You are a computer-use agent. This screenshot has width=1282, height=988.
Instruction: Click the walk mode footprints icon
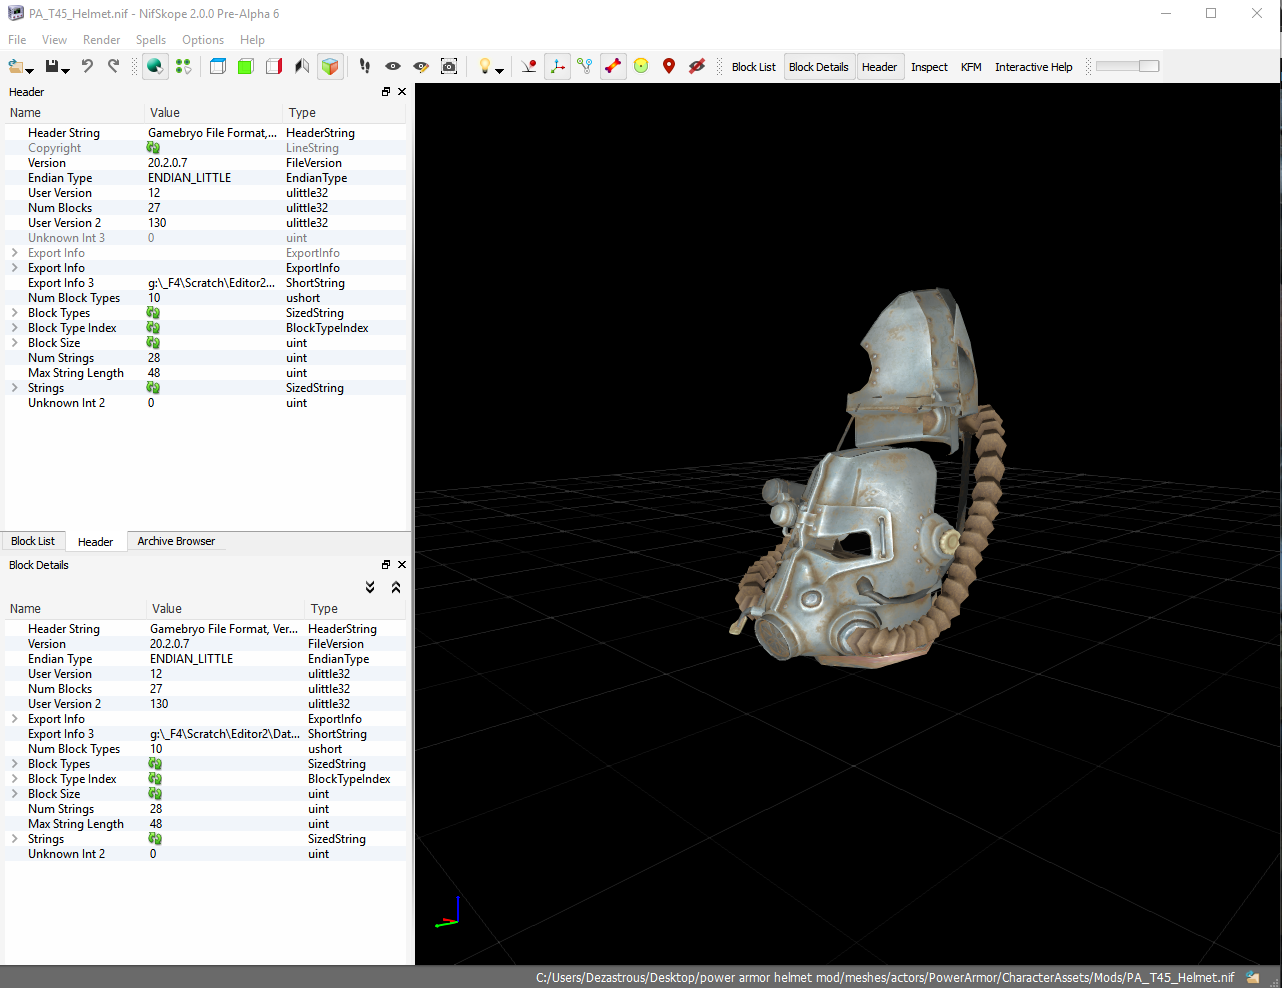pyautogui.click(x=365, y=66)
